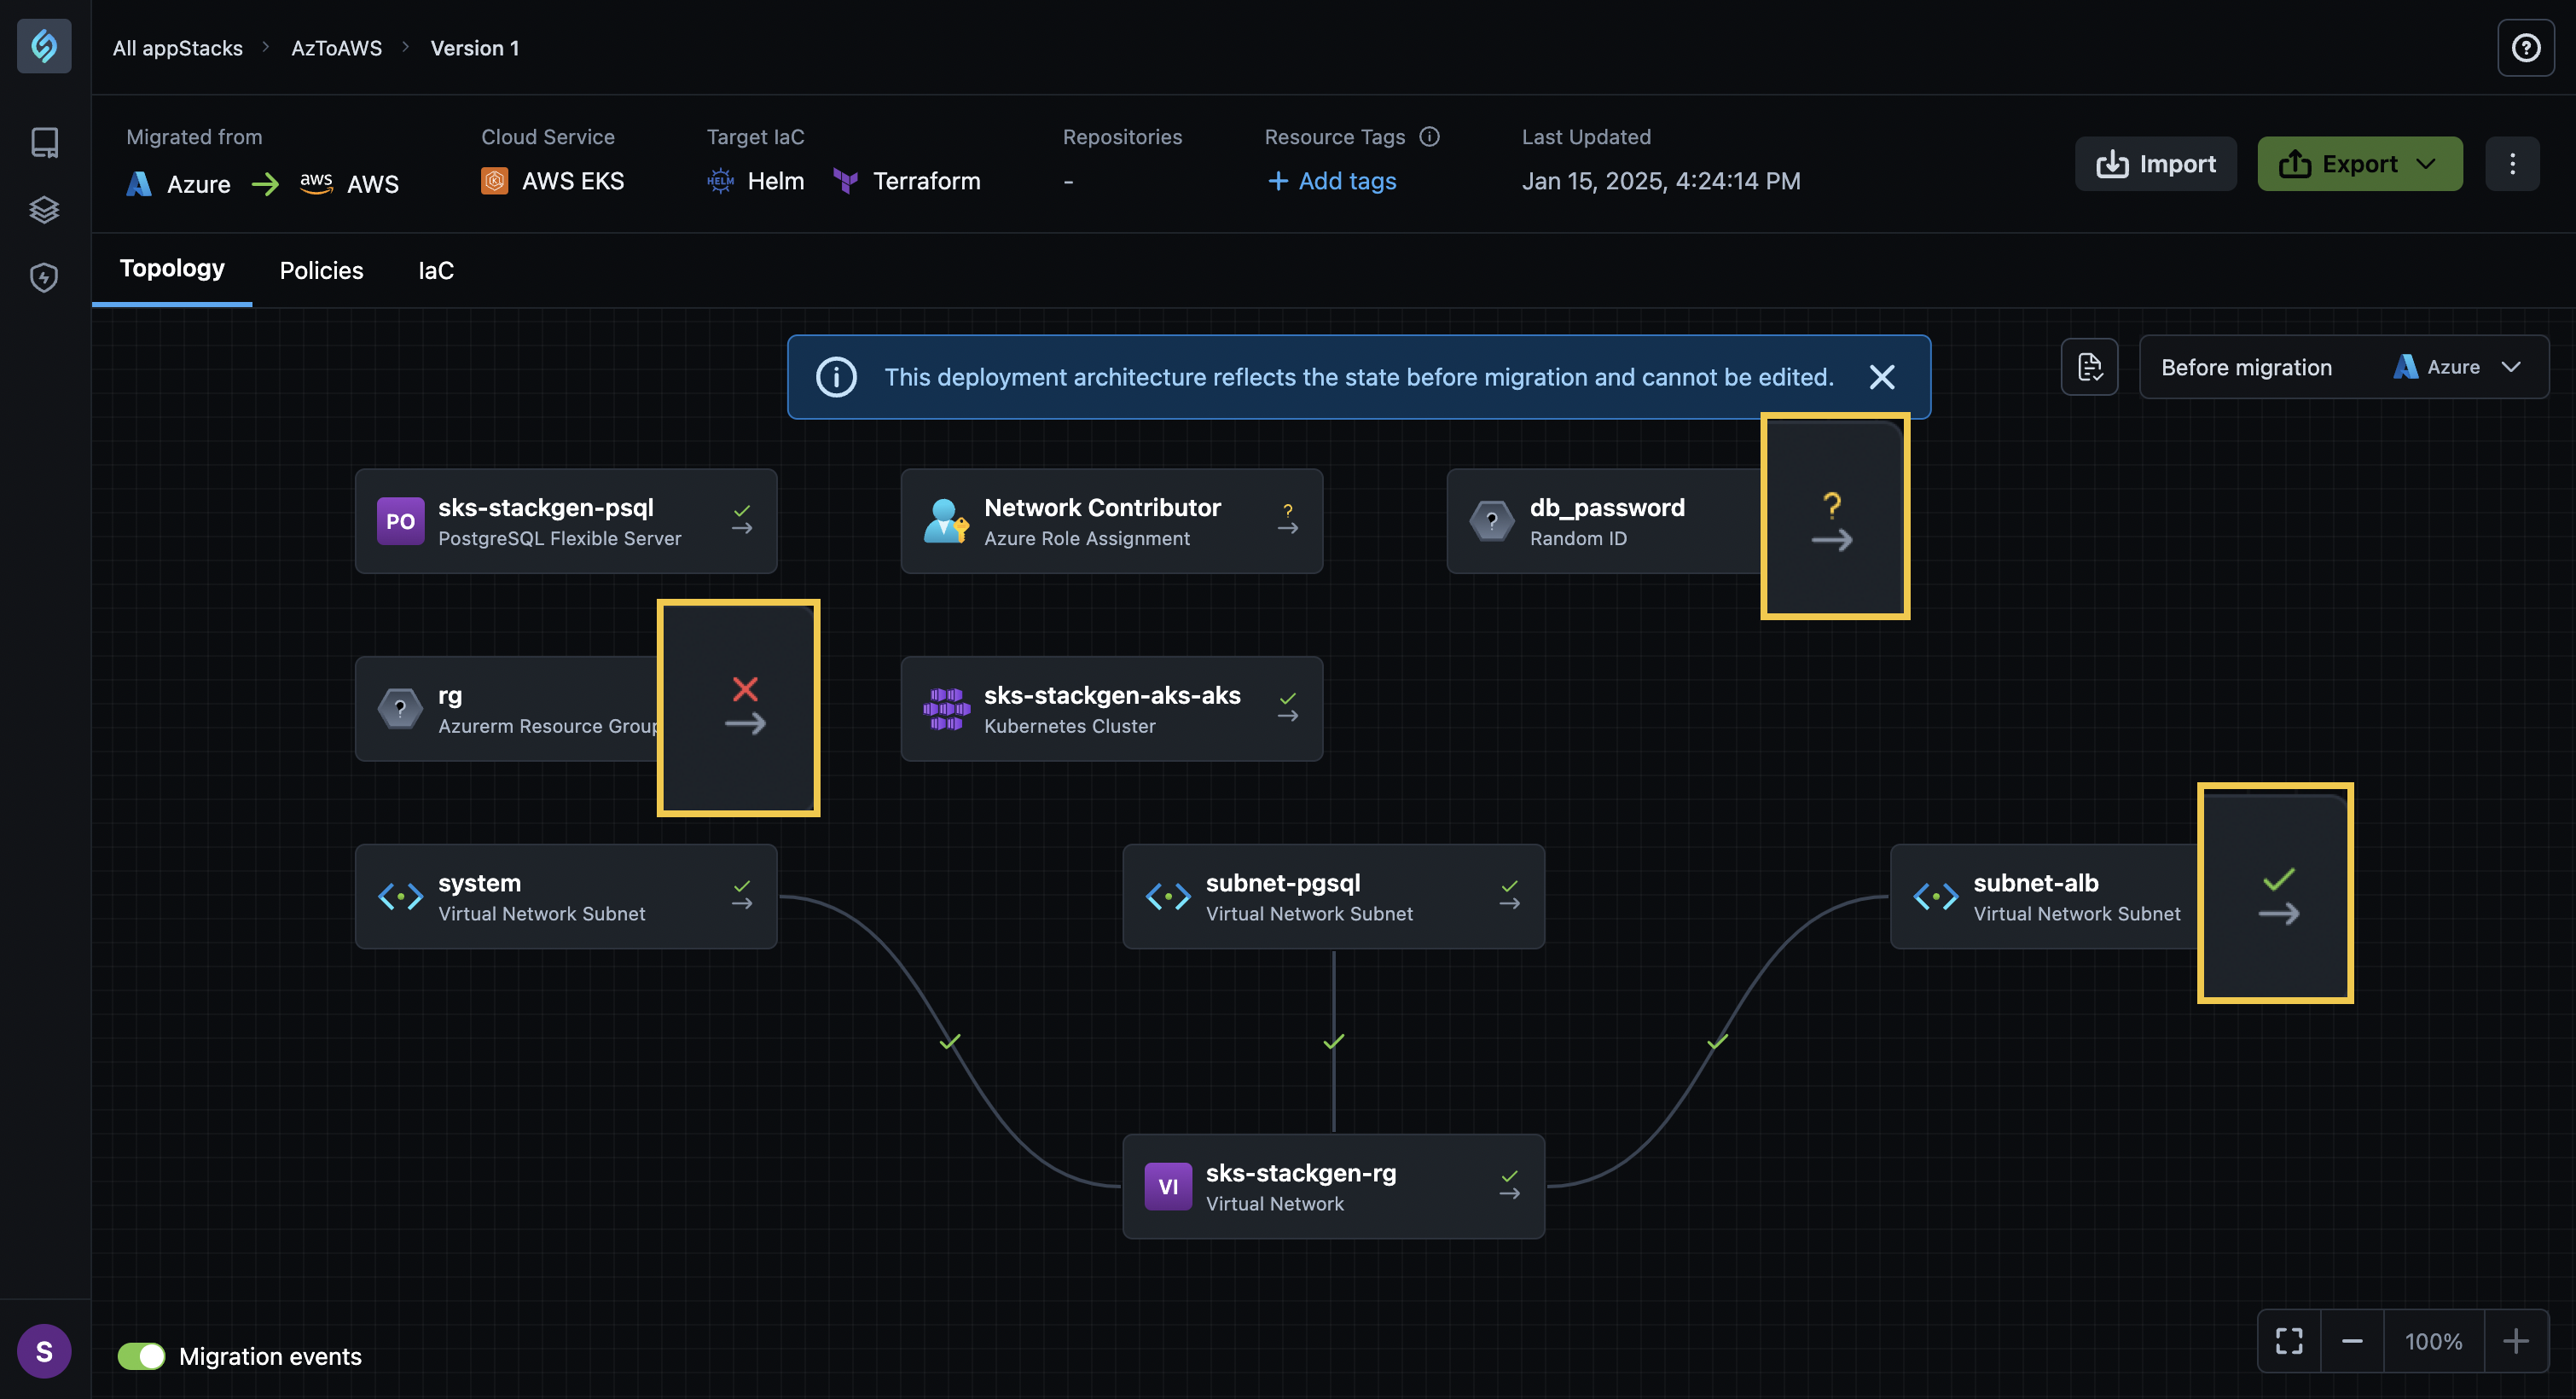Select the subnet-pgsql node
This screenshot has width=2576, height=1399.
1333,896
